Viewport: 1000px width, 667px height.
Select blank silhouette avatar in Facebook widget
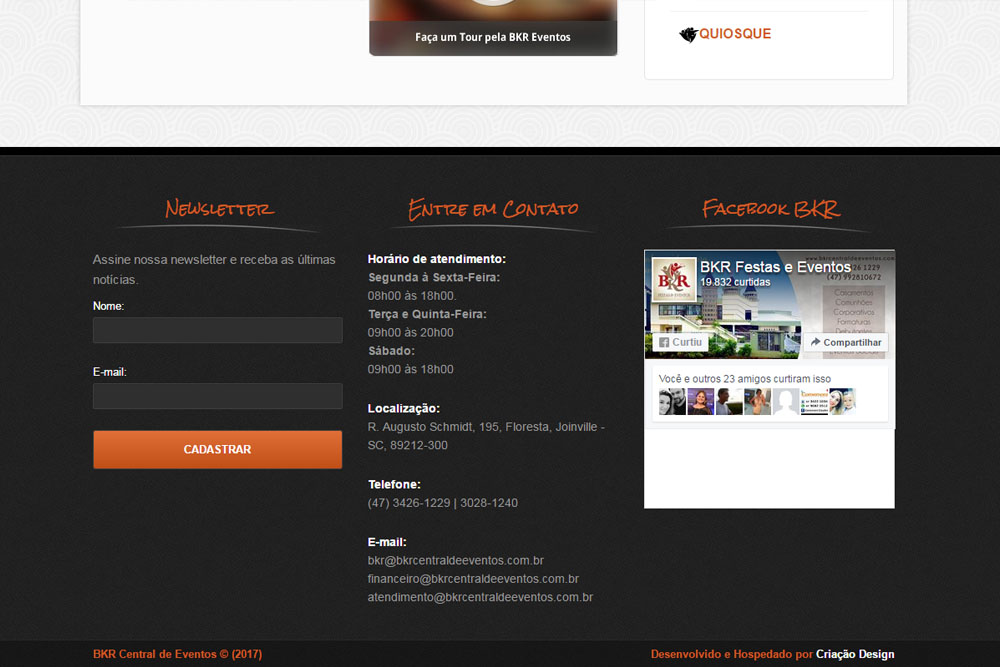pos(786,402)
